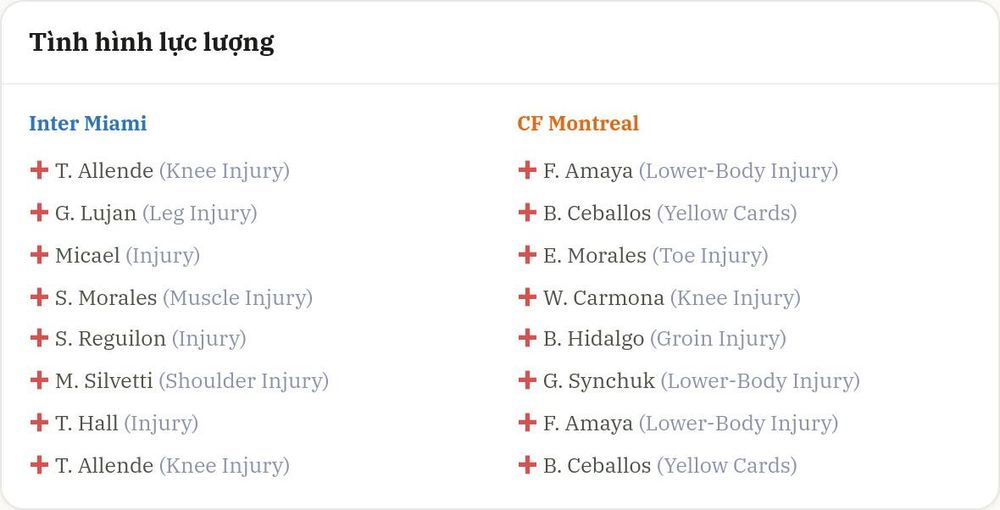Select player name G. Lujan

(96, 213)
